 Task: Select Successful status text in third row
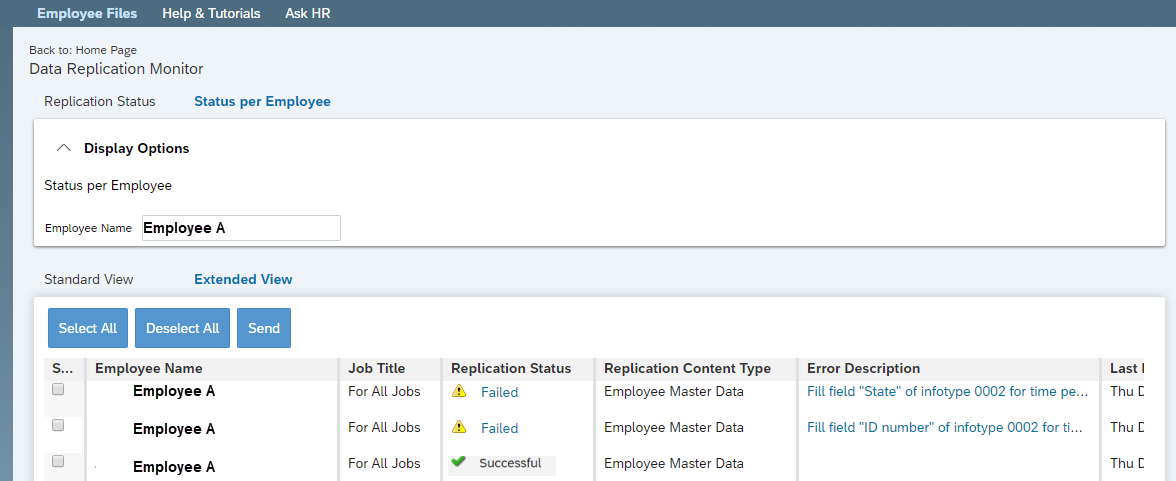[x=510, y=463]
